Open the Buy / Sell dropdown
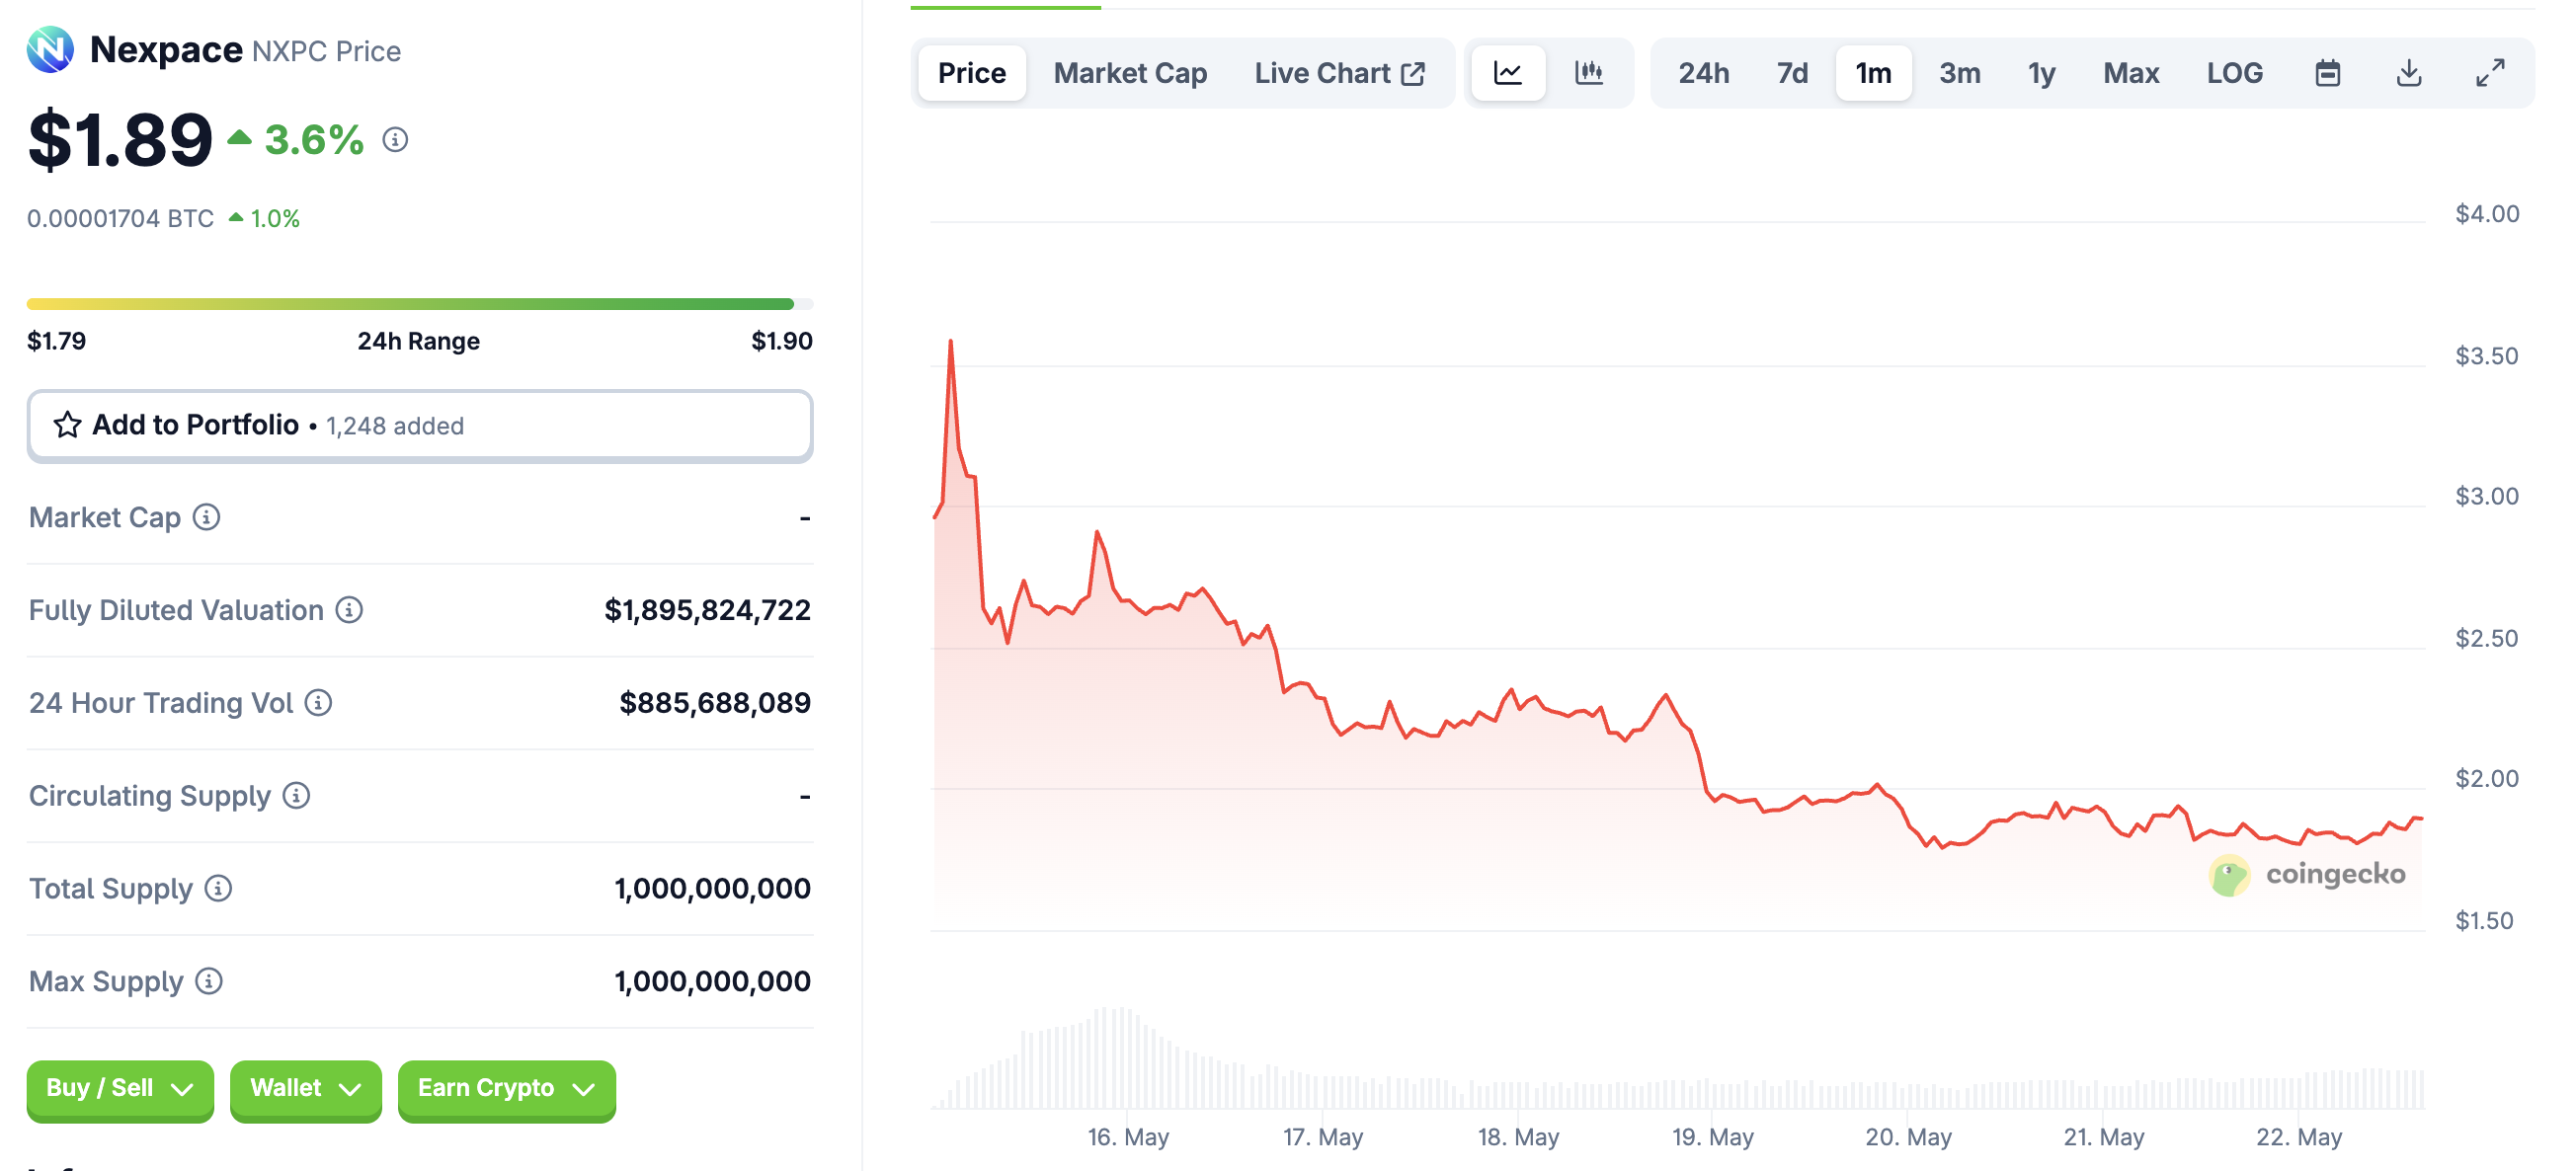This screenshot has height=1171, width=2576. pyautogui.click(x=120, y=1088)
